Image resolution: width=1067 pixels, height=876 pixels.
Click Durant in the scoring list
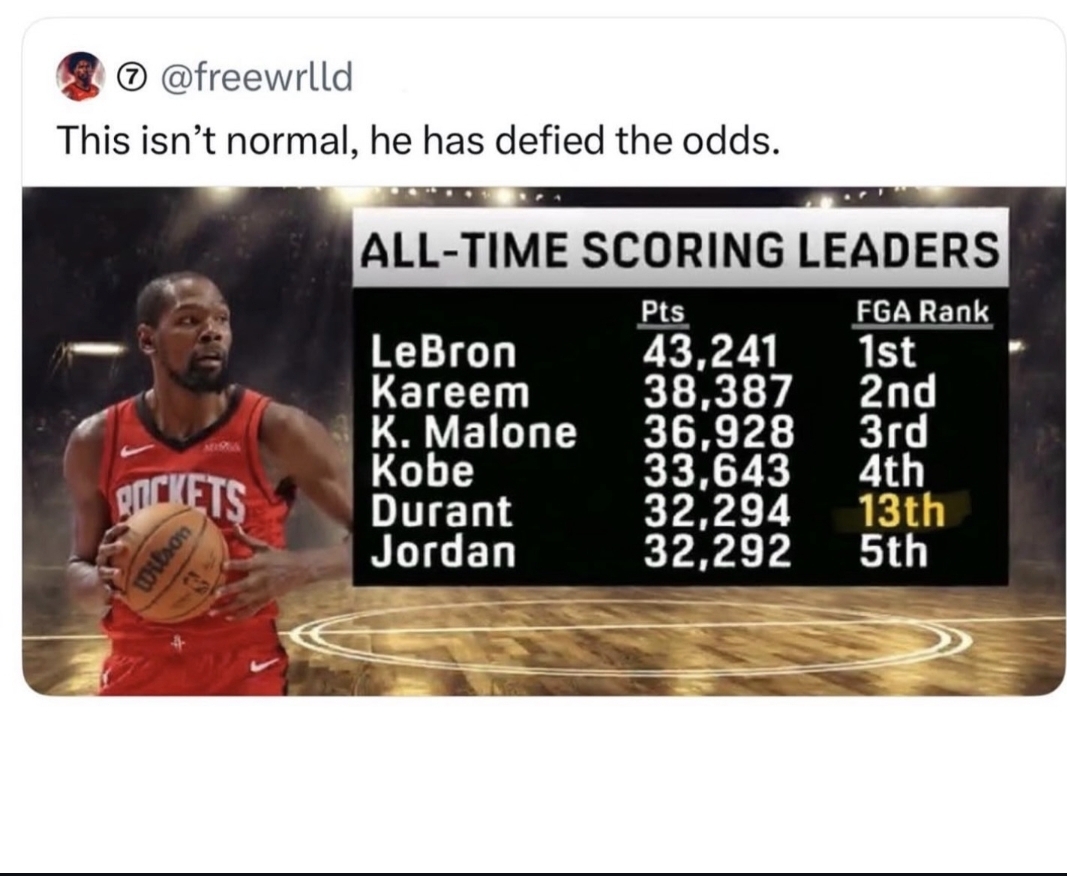coord(441,511)
